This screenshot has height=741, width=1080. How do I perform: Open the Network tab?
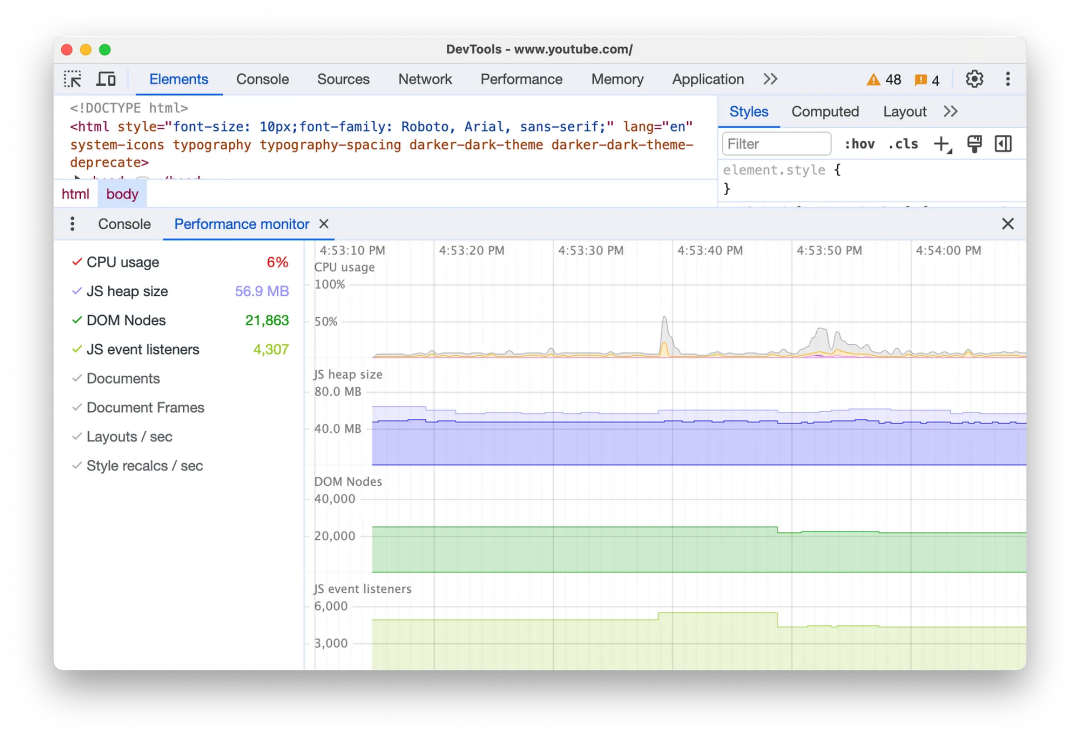click(425, 79)
